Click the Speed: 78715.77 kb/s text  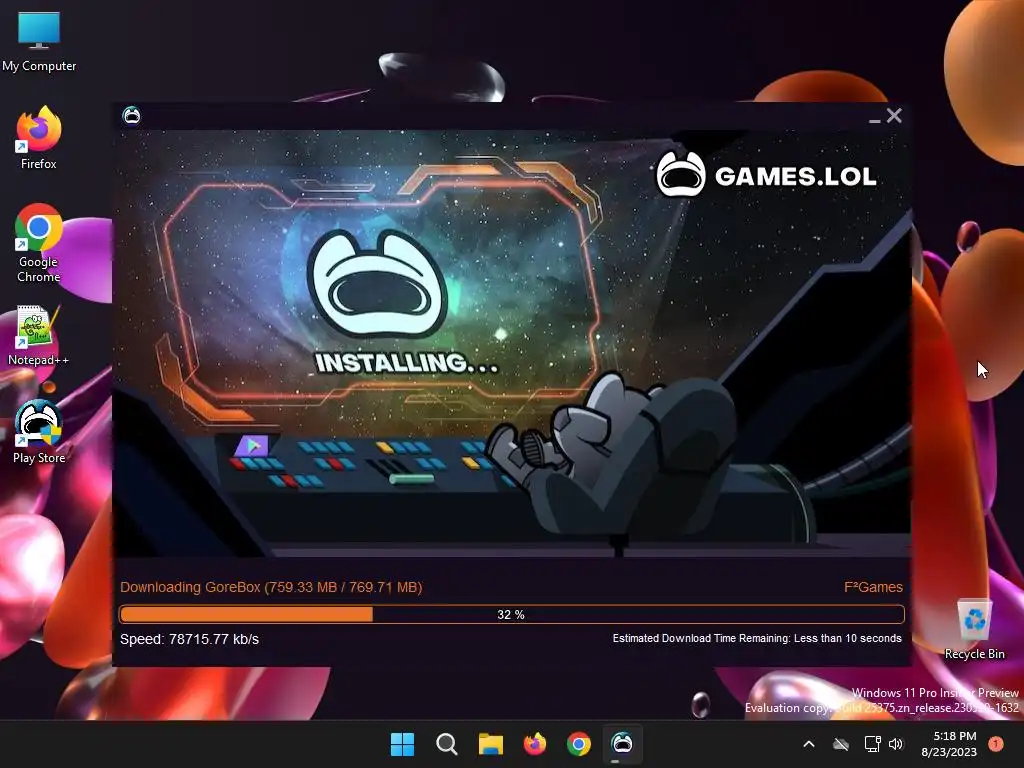pyautogui.click(x=189, y=639)
